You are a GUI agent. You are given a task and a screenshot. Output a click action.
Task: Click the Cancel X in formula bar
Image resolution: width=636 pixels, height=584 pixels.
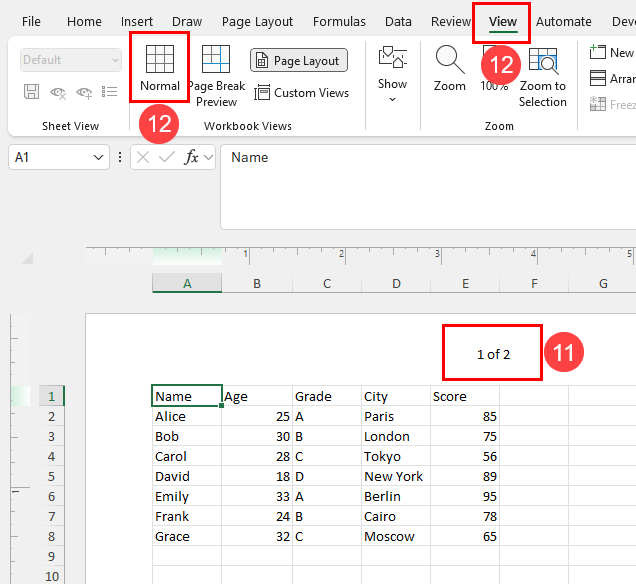(x=143, y=157)
